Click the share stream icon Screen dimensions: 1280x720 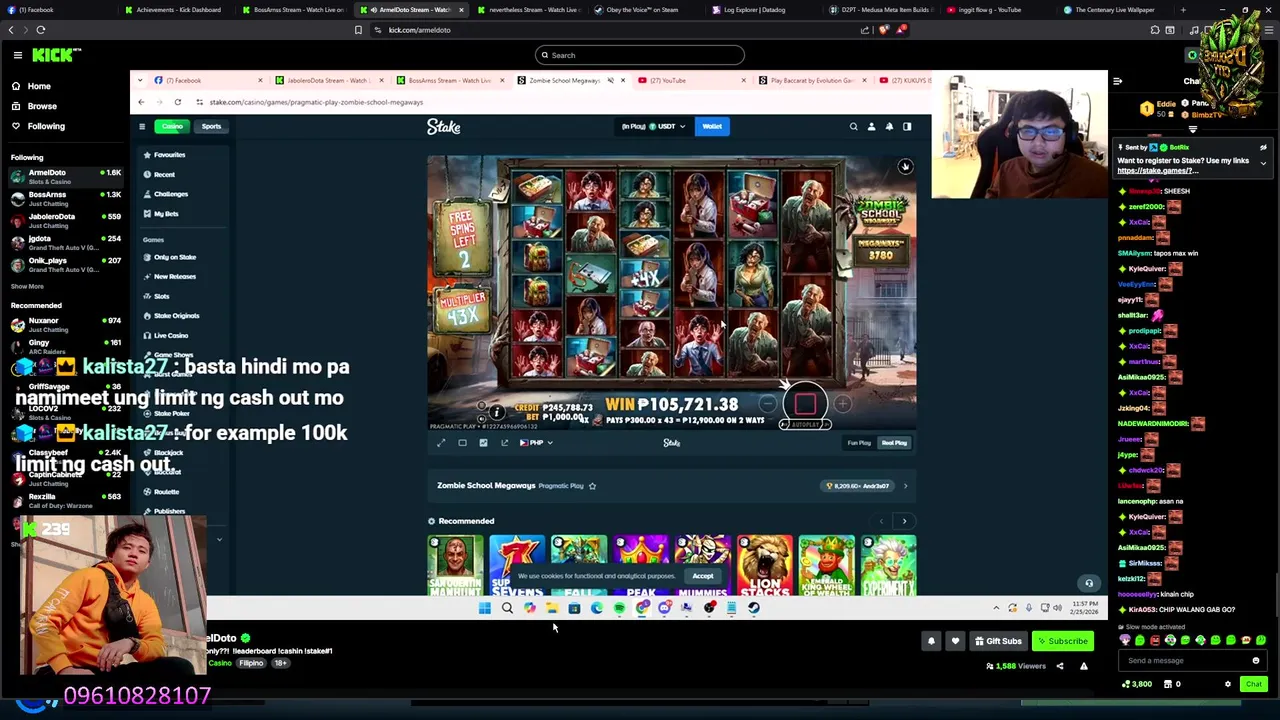pyautogui.click(x=1060, y=666)
